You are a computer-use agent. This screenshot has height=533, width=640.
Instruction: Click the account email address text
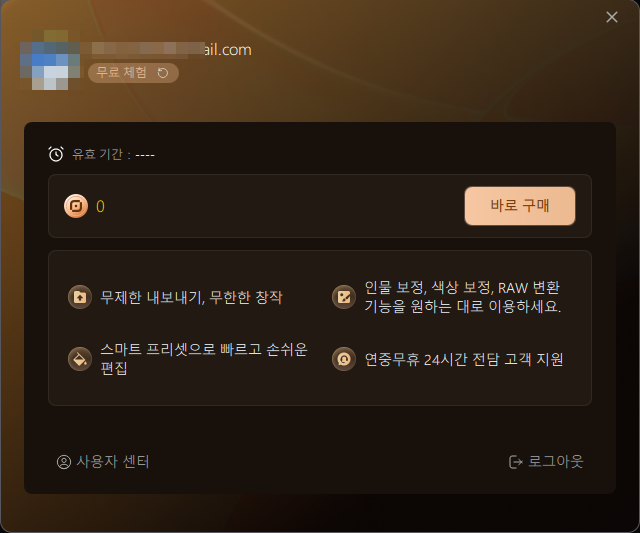171,50
